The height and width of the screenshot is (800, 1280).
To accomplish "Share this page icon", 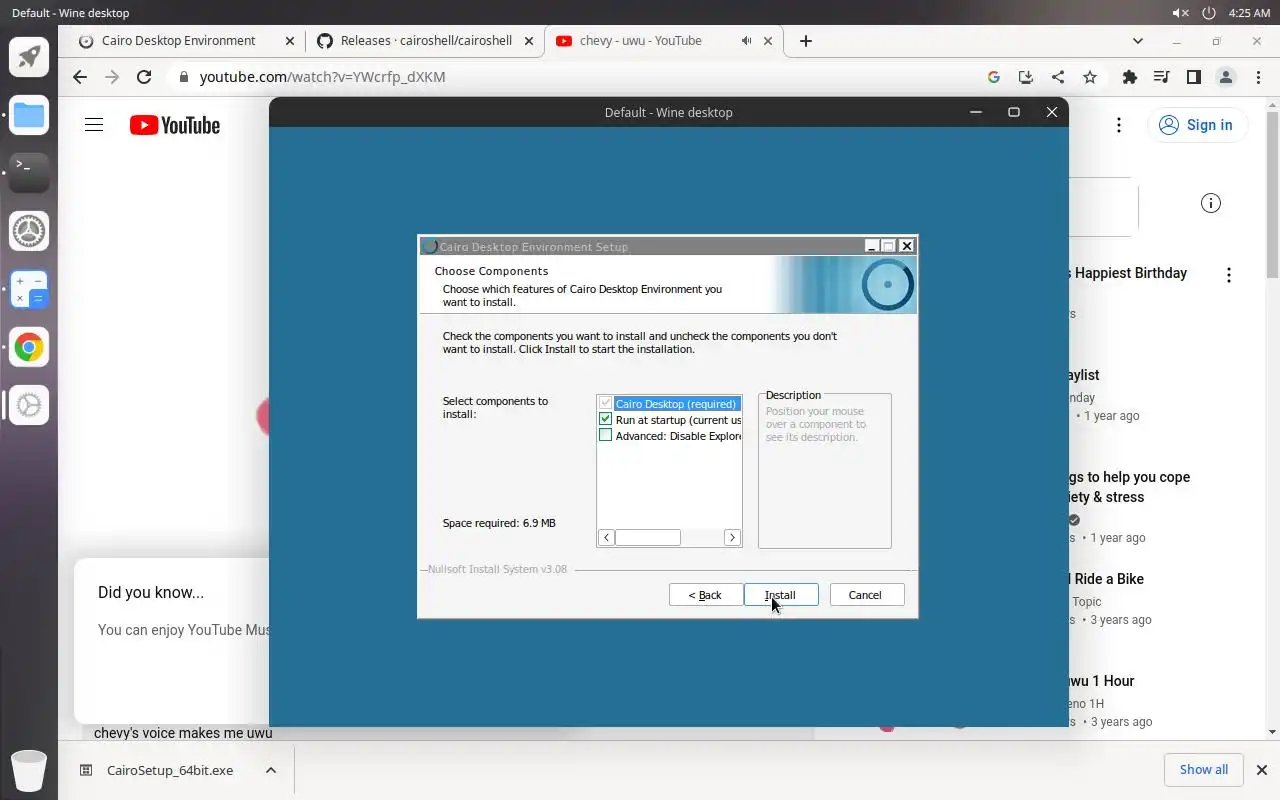I will tap(1058, 77).
